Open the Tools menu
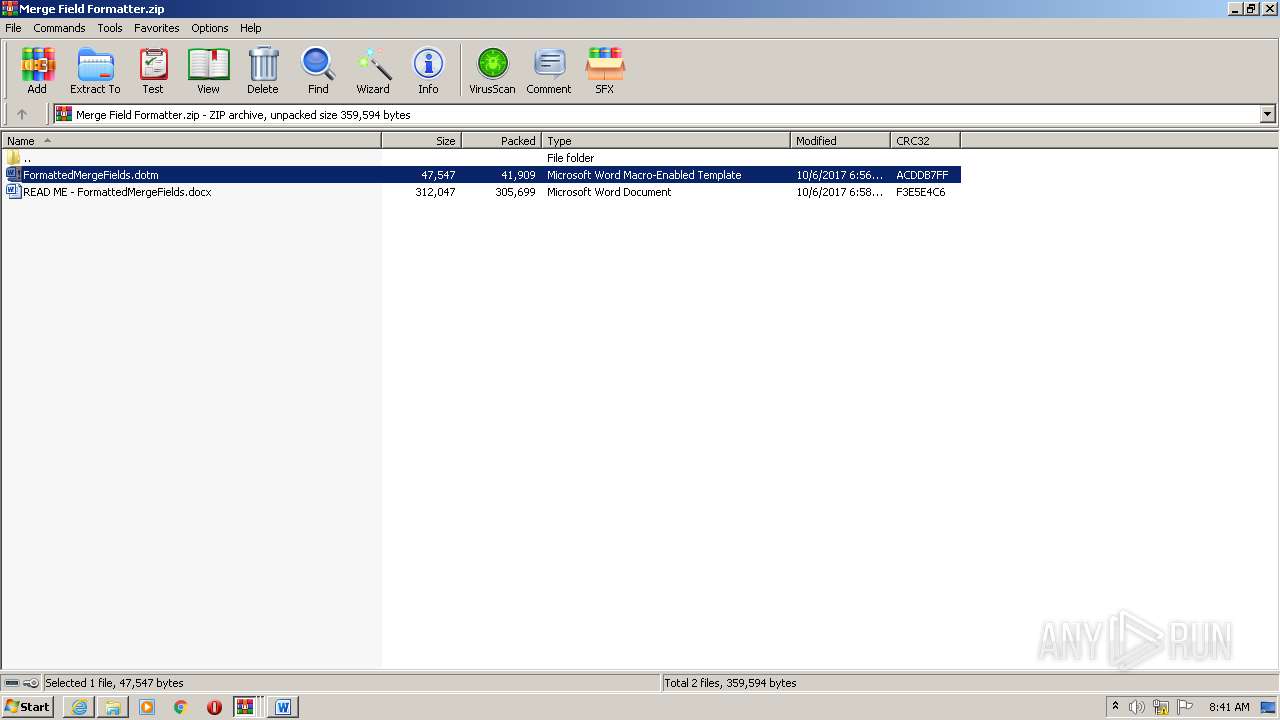The width and height of the screenshot is (1280, 720). 110,28
